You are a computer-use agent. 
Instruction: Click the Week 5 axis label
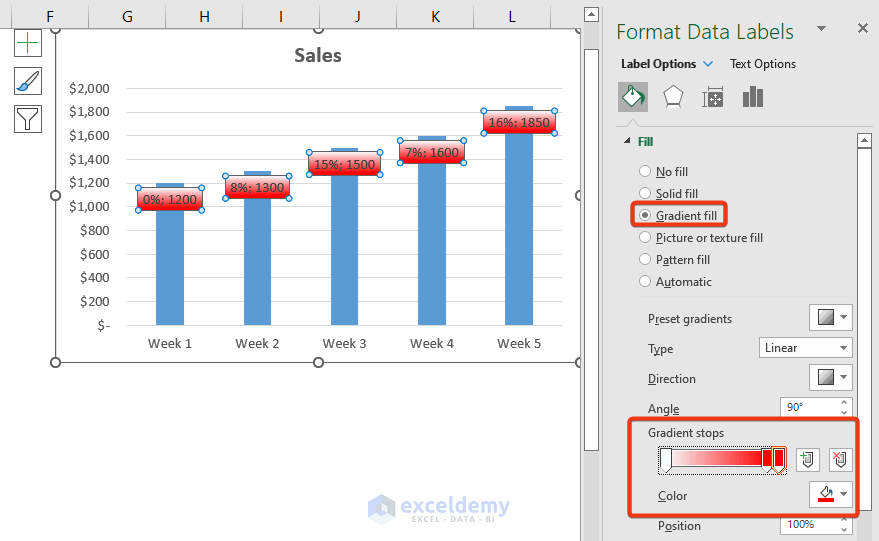[519, 343]
